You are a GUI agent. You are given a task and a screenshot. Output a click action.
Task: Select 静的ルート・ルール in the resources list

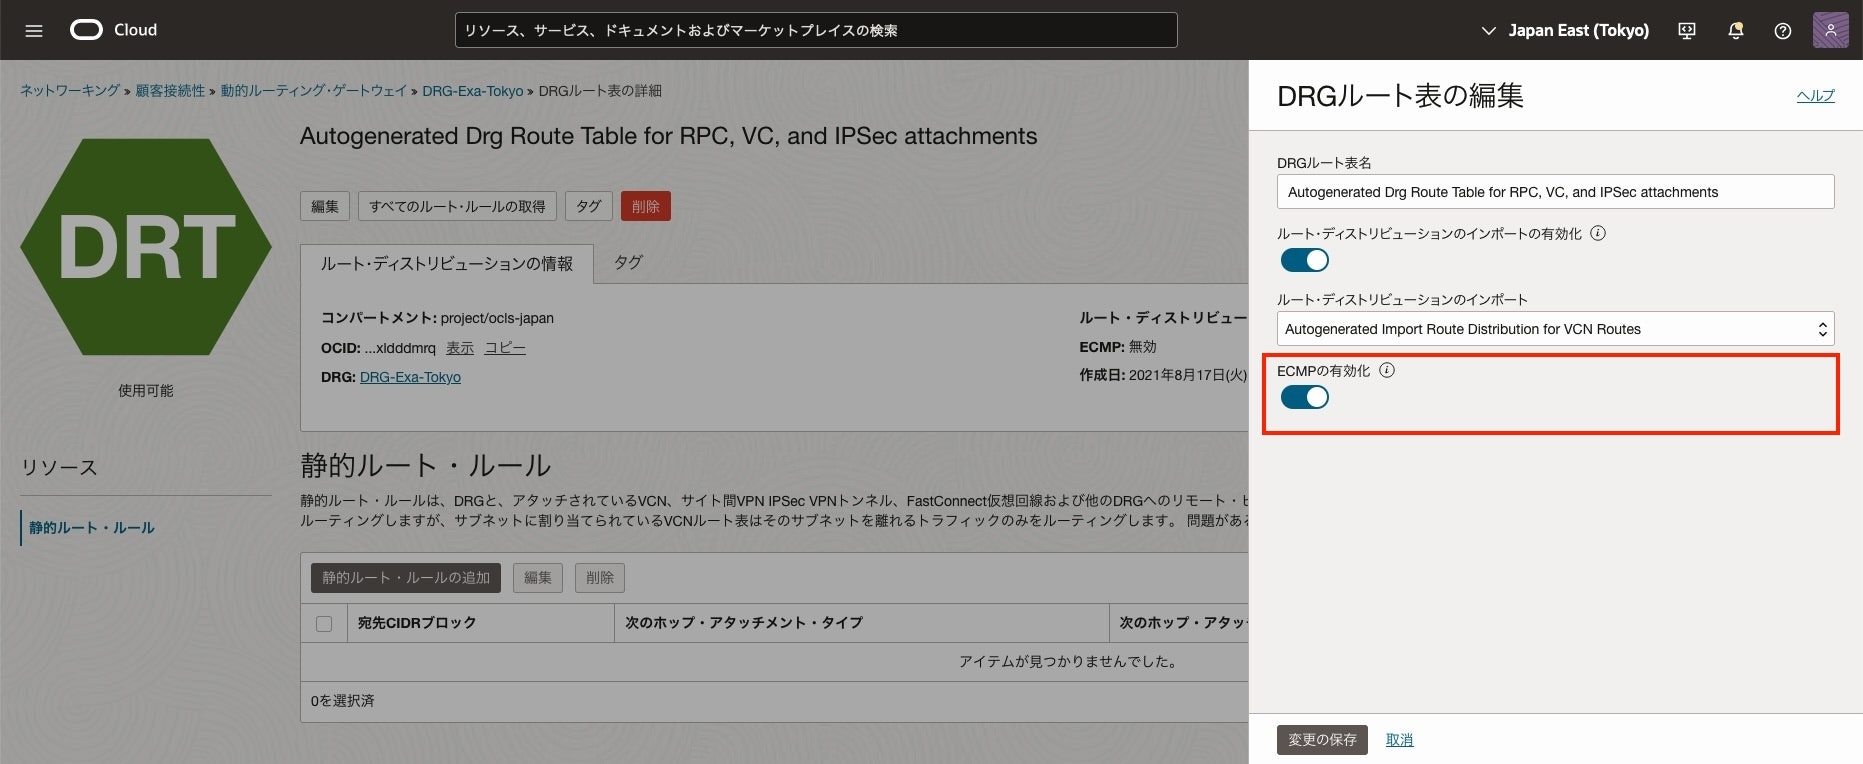(92, 528)
